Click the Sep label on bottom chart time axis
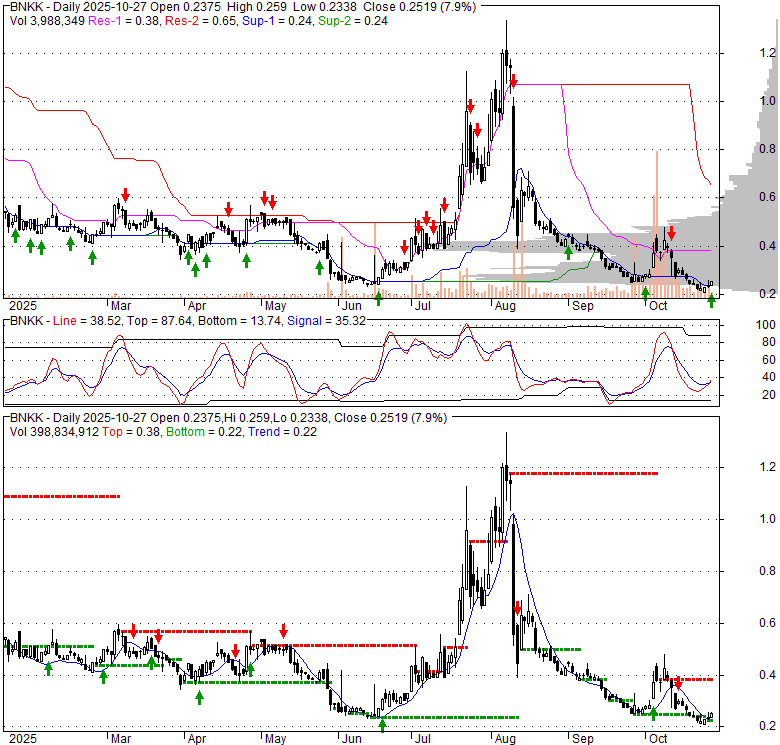This screenshot has width=780, height=745. (x=583, y=739)
